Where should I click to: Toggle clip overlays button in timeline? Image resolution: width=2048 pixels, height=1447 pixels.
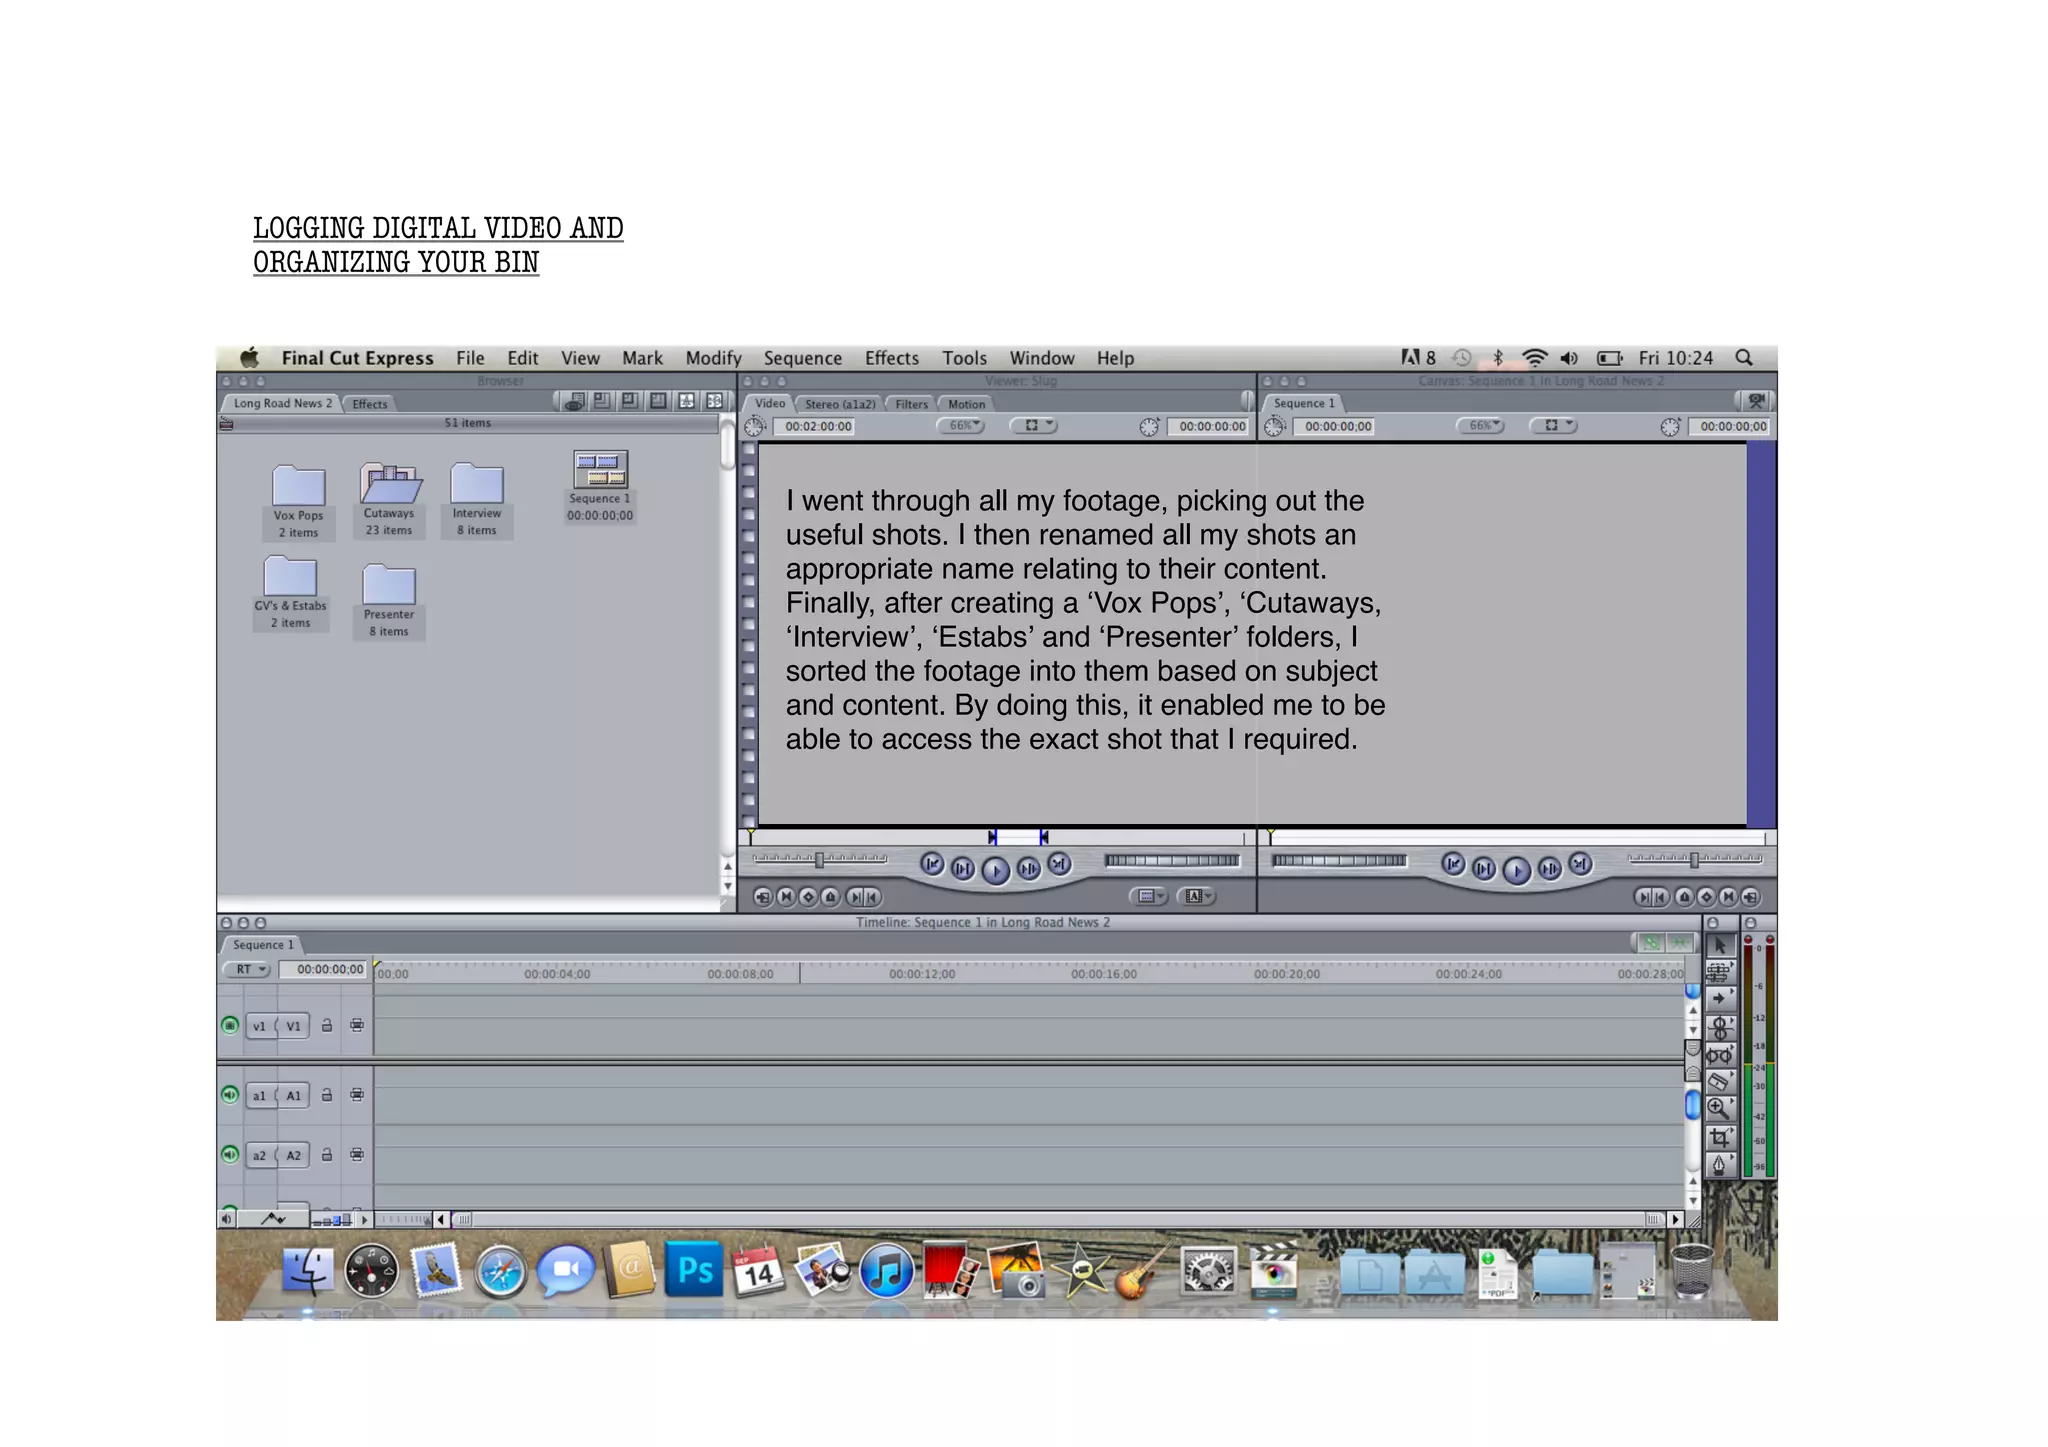coord(273,1219)
